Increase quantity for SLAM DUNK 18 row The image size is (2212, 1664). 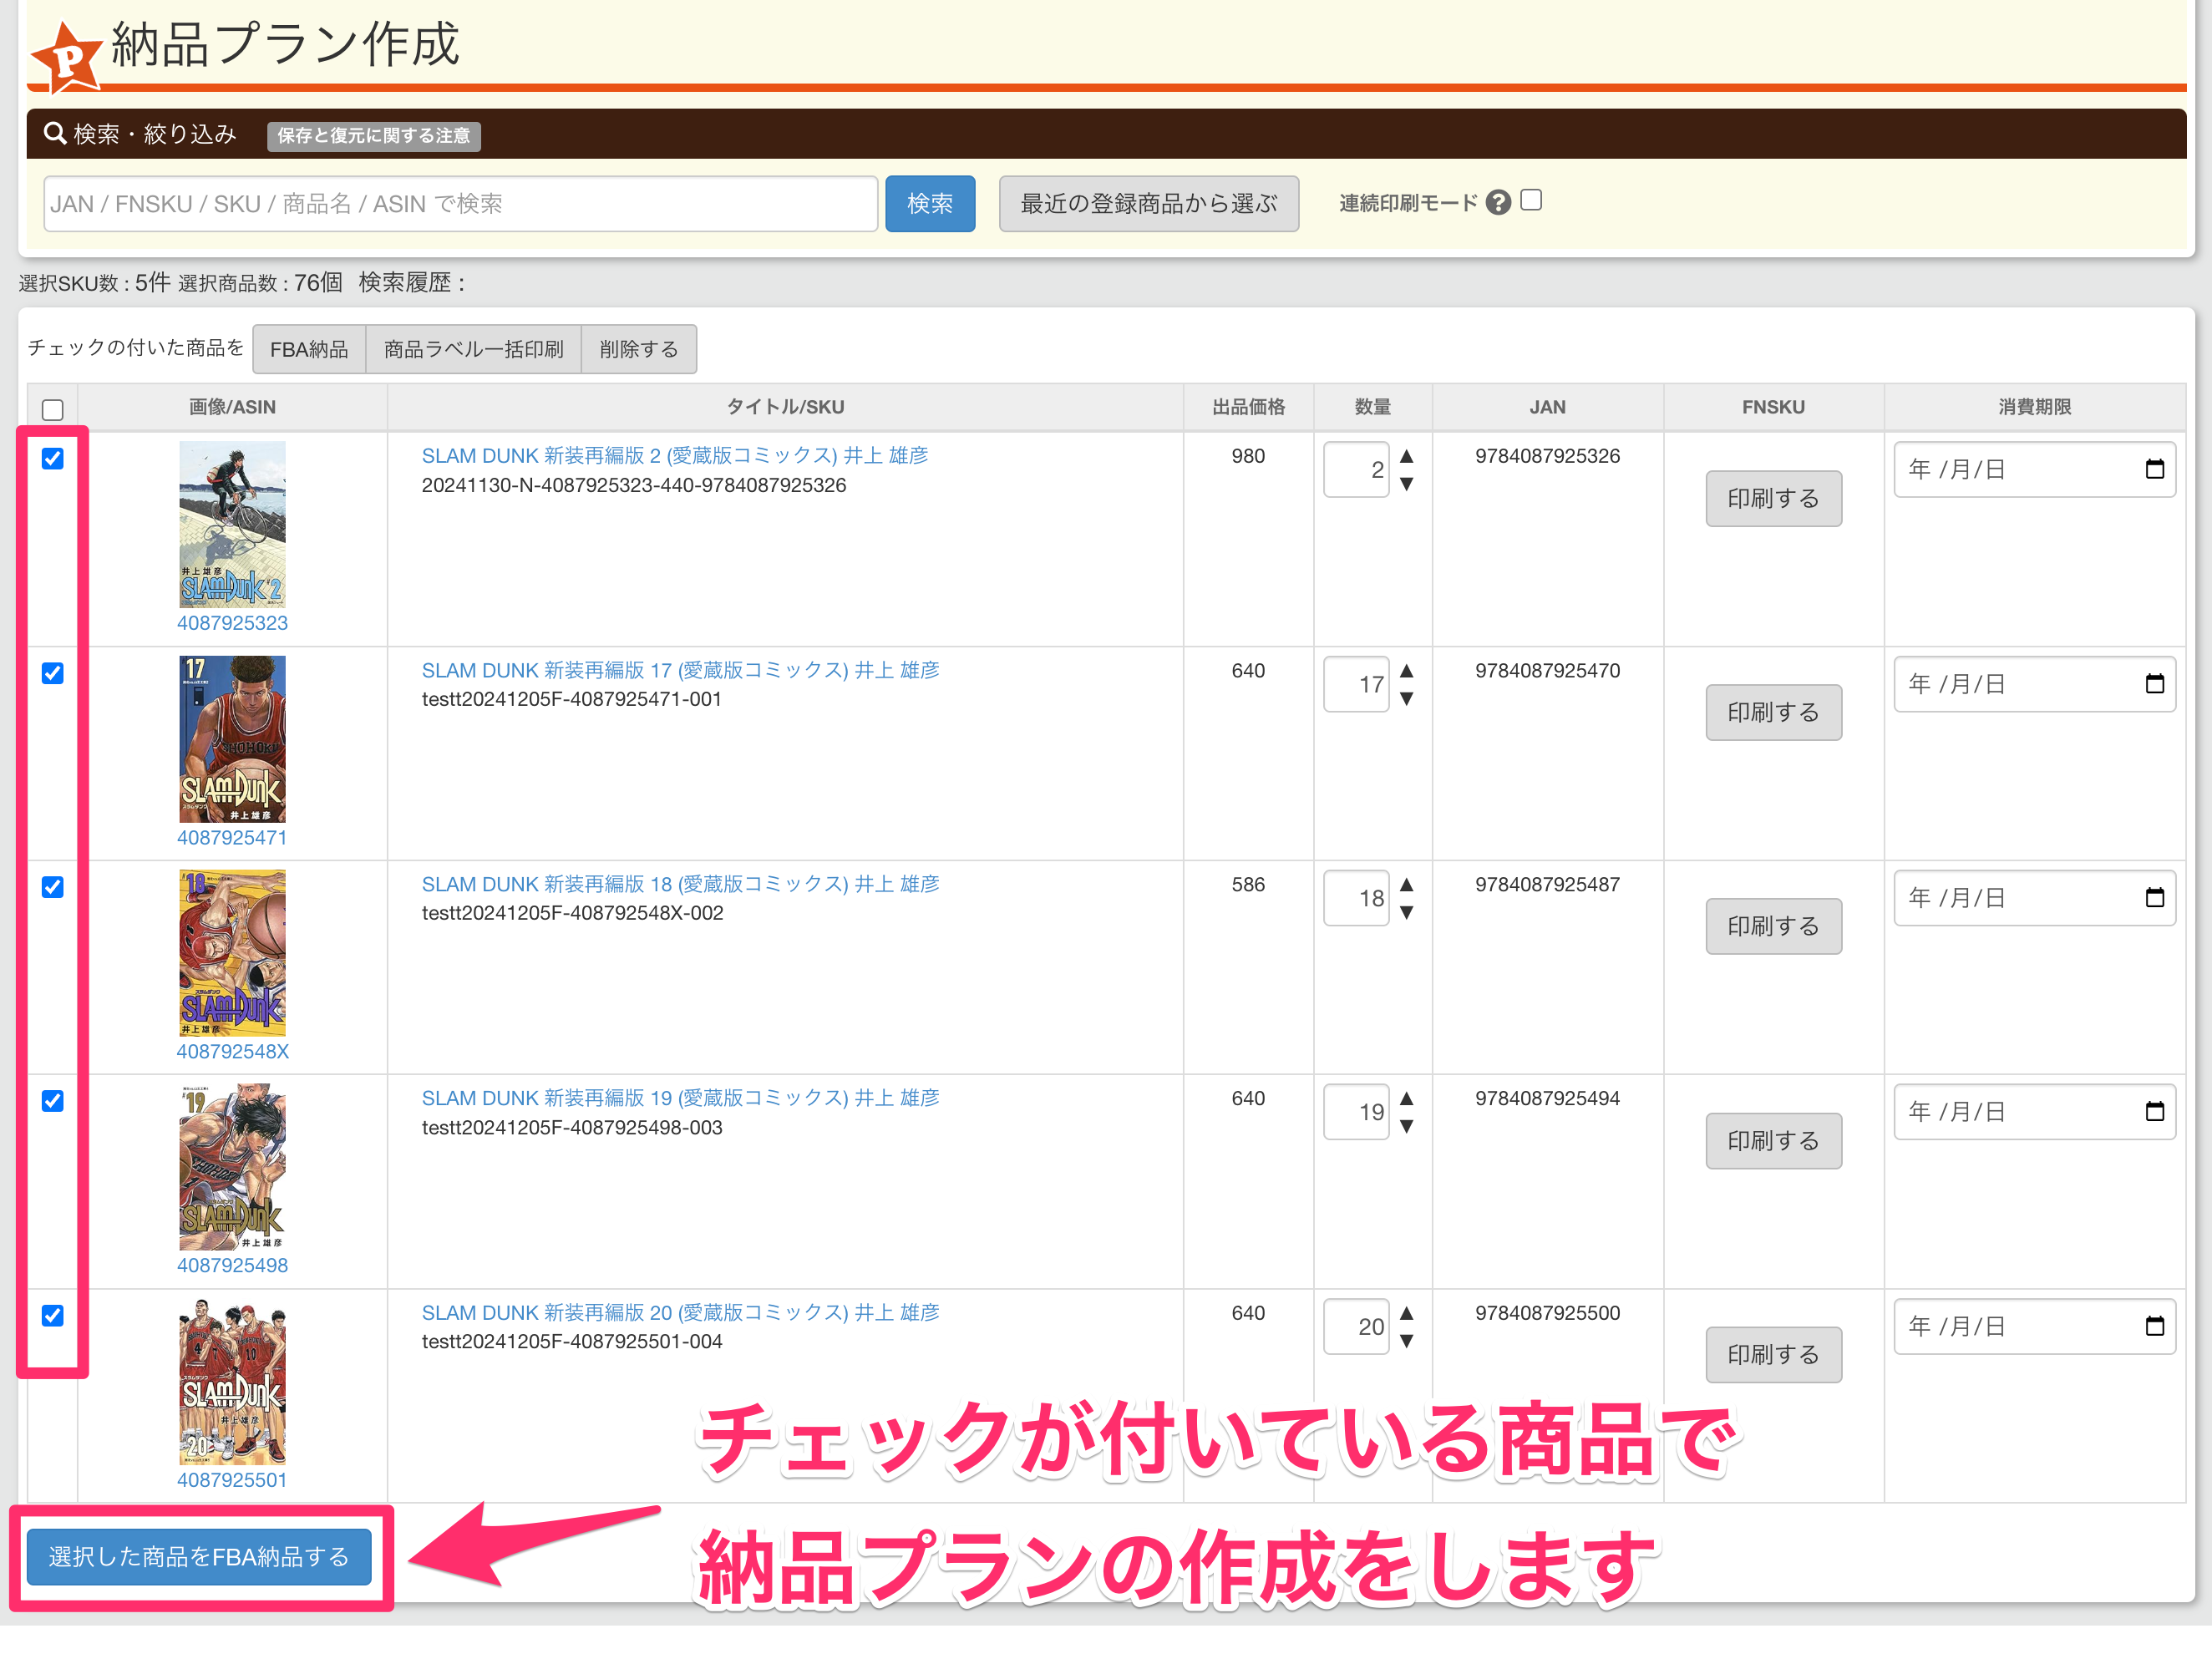[1406, 885]
